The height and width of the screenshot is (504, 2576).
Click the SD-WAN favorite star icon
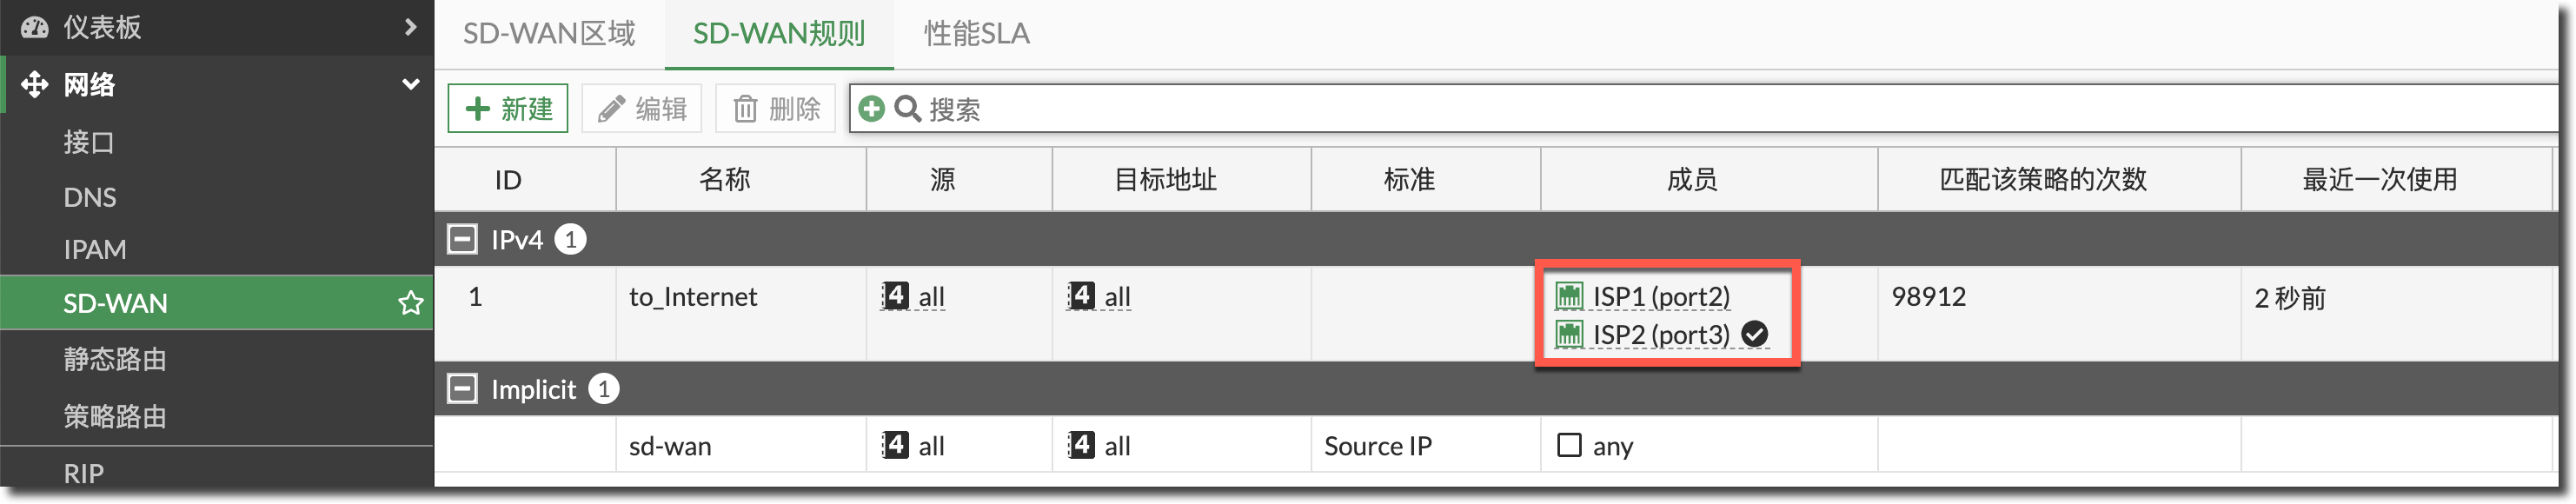click(410, 303)
